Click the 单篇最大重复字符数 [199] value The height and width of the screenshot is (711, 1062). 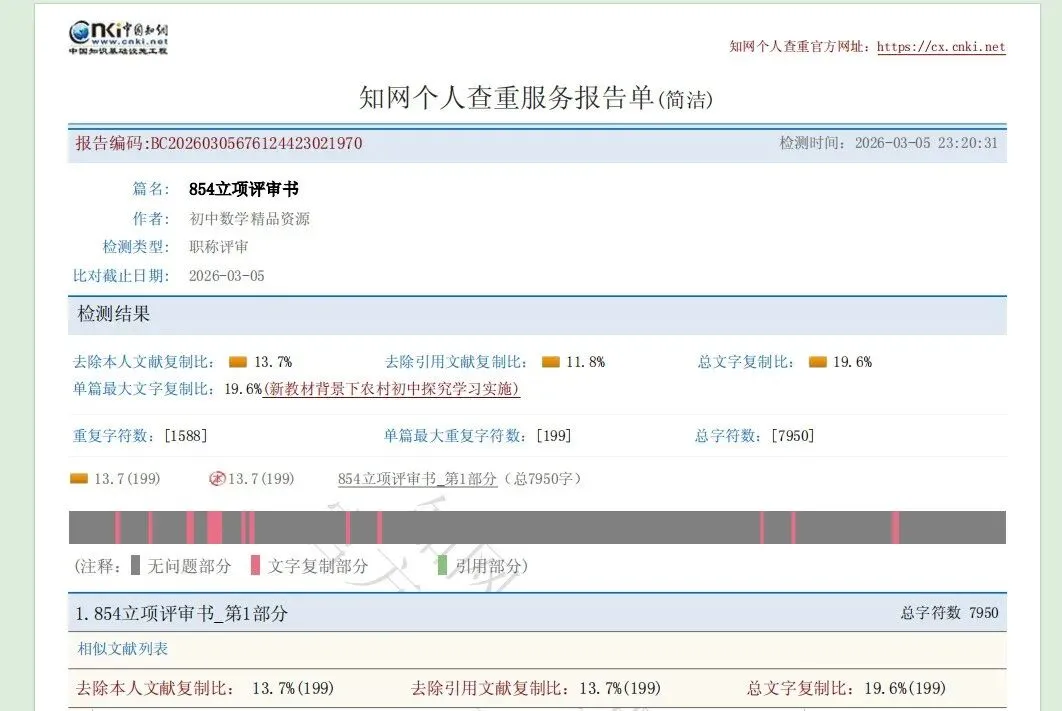[553, 435]
